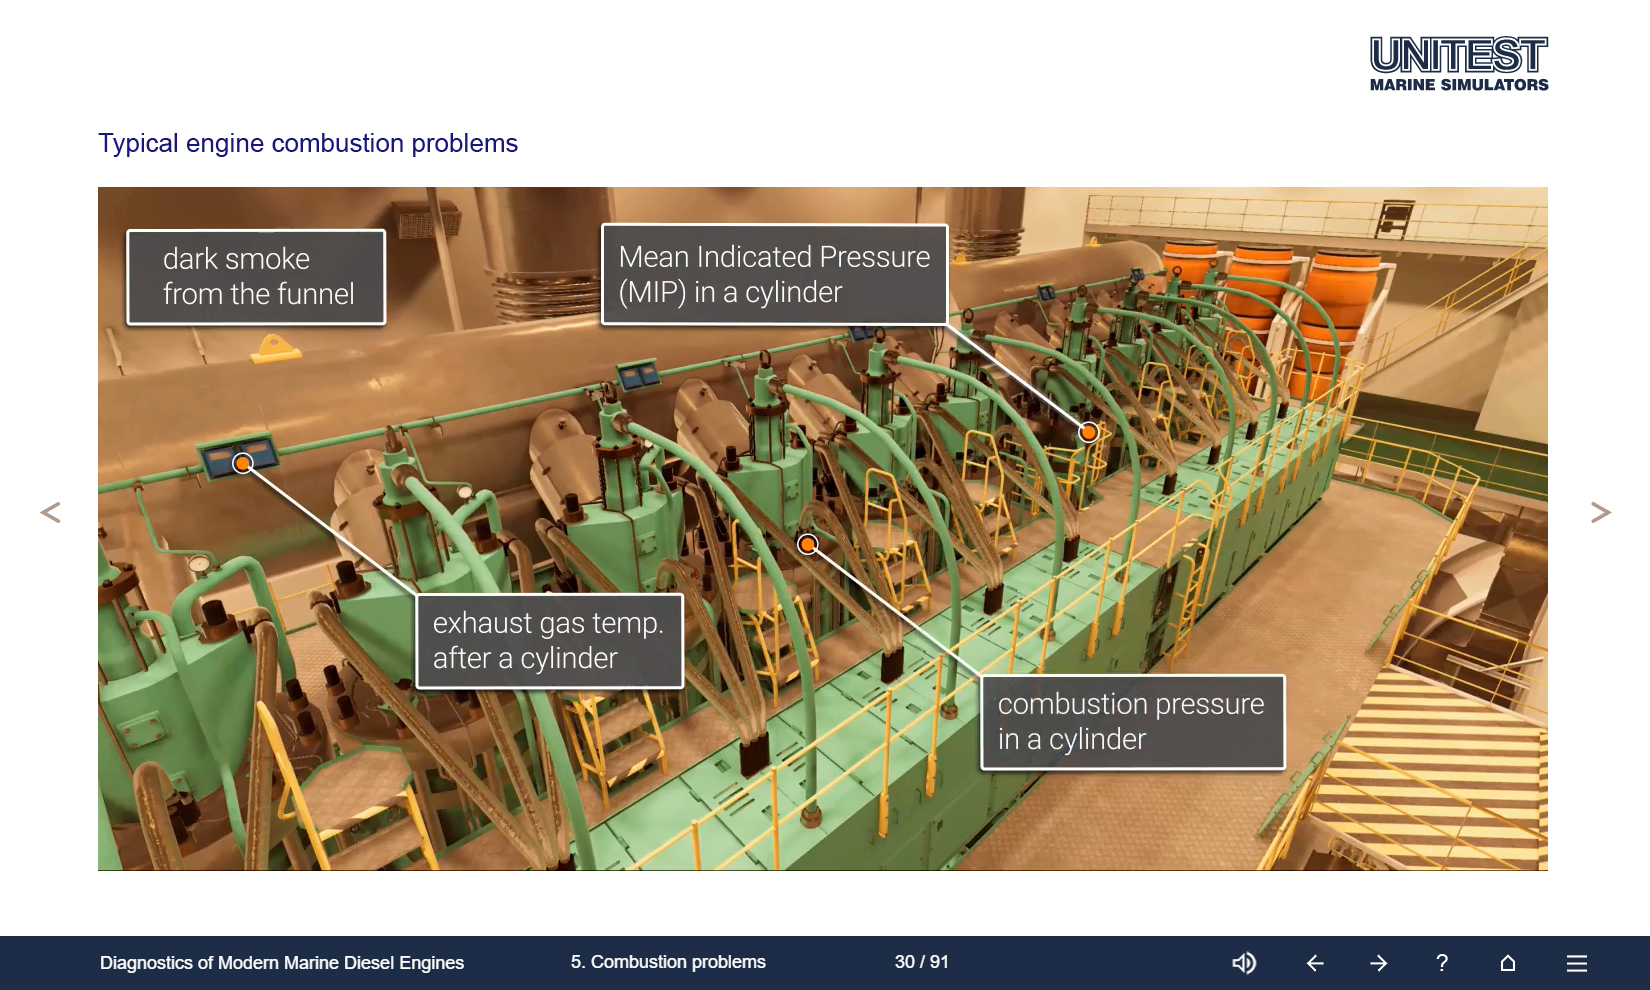Return to home with the house icon
The height and width of the screenshot is (990, 1650).
tap(1508, 963)
